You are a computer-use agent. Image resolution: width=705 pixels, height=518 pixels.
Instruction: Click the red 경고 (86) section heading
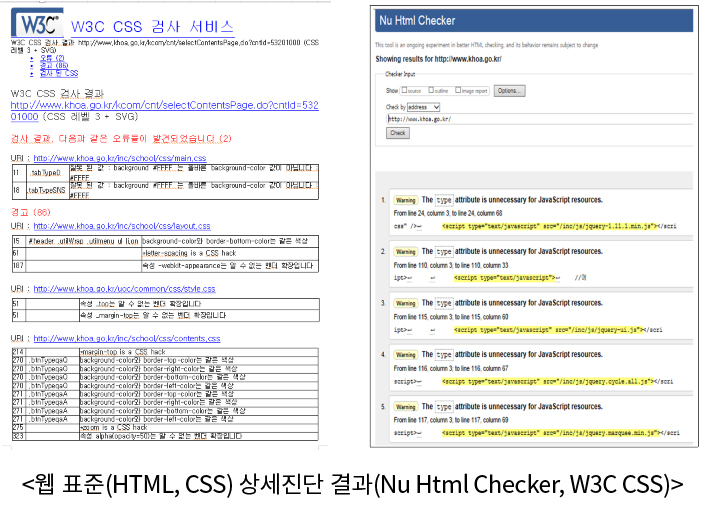point(31,212)
